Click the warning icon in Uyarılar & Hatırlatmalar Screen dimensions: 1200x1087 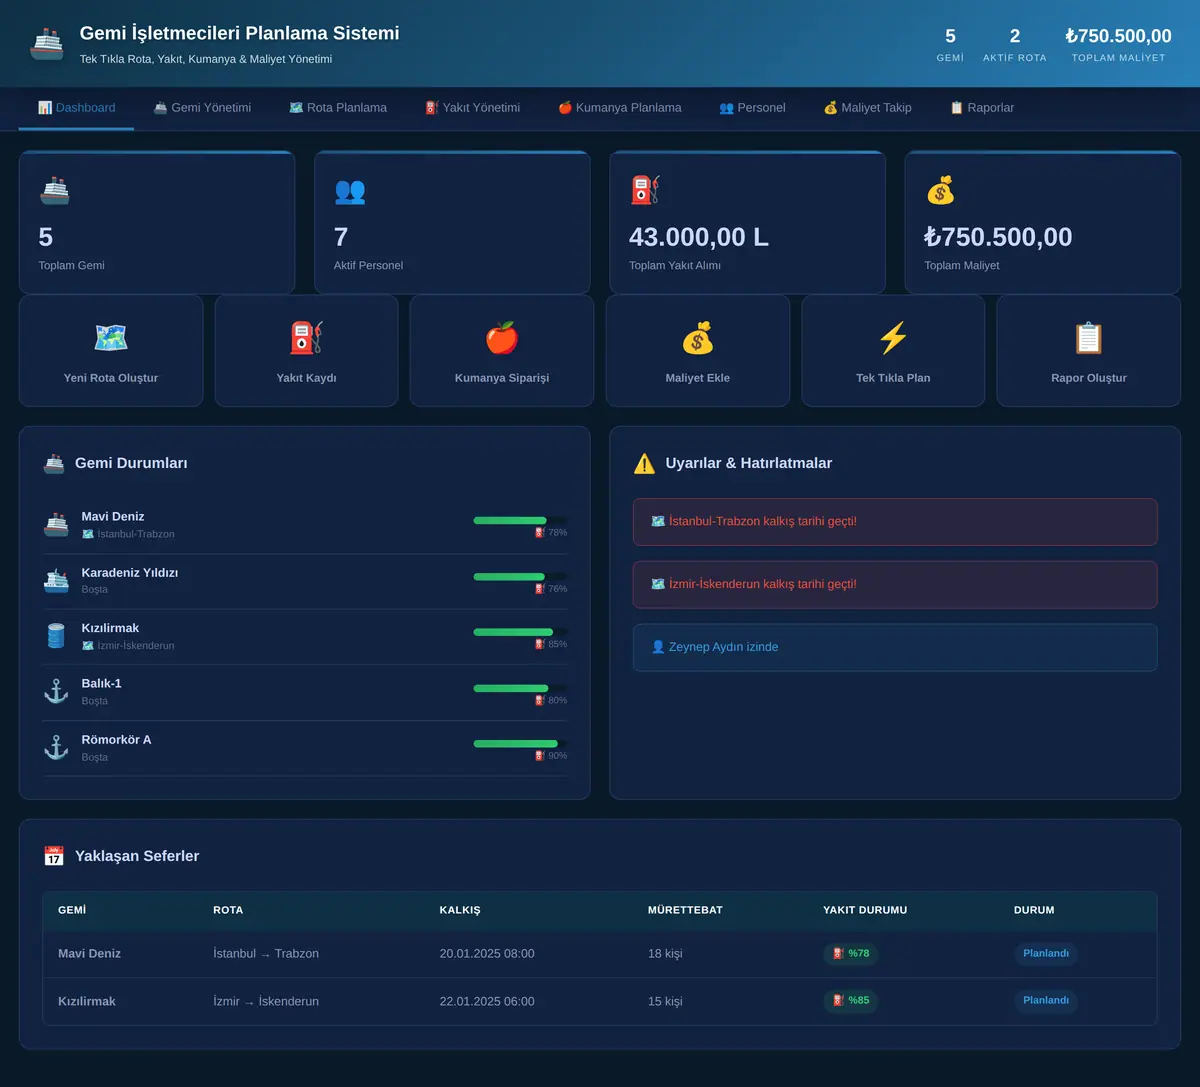tap(644, 463)
